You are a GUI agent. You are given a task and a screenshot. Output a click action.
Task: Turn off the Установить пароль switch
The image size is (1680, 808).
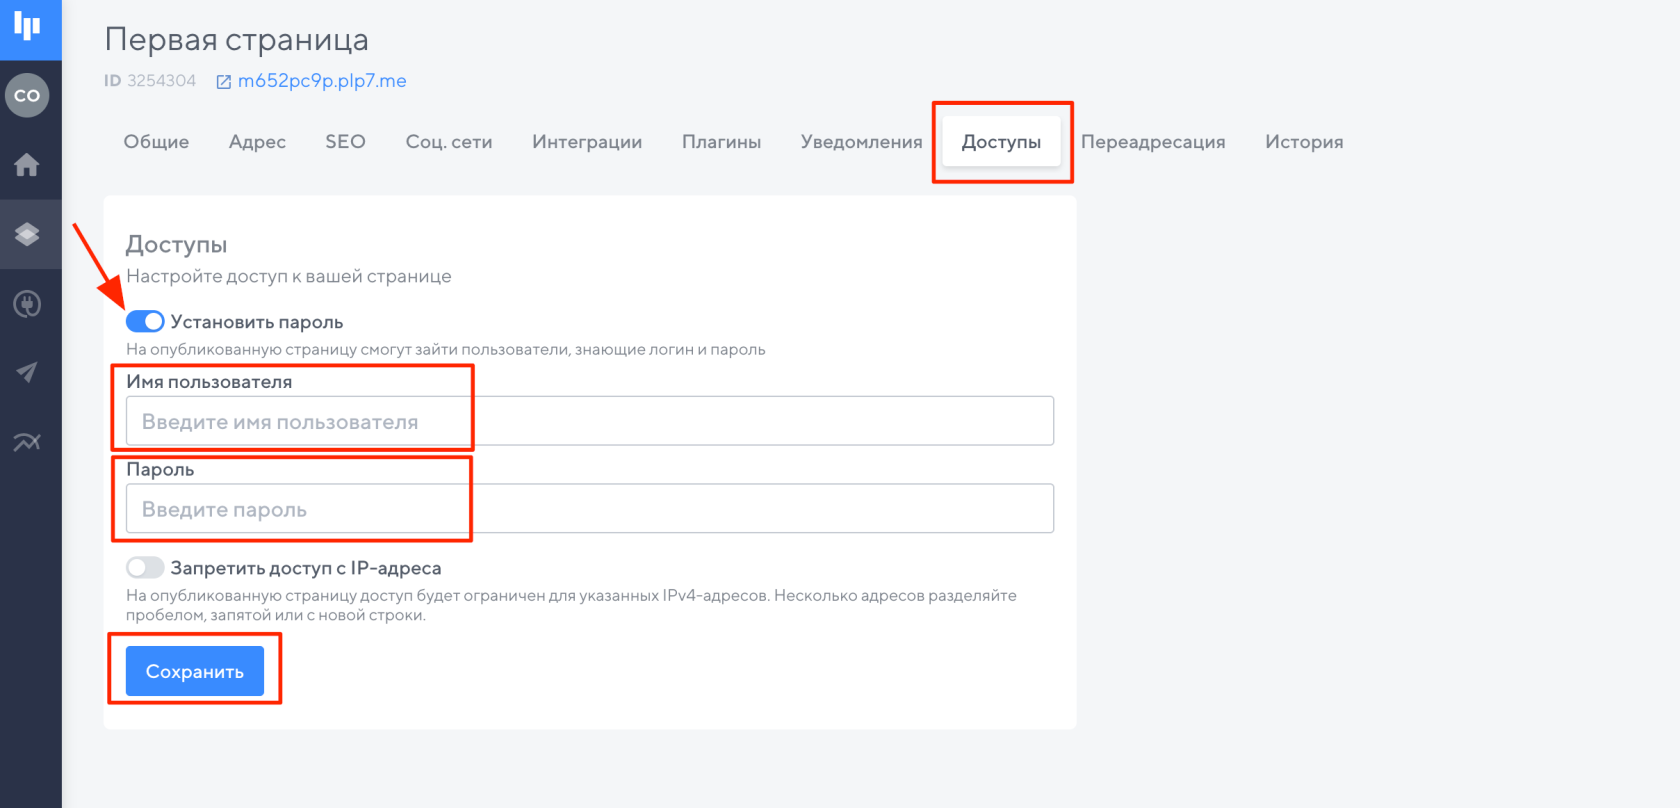click(145, 321)
